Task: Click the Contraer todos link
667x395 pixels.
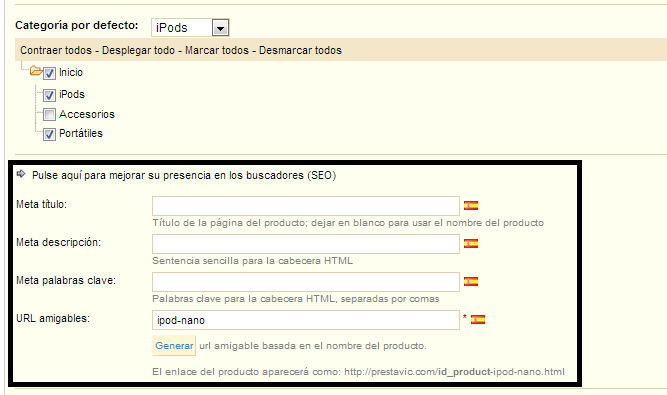Action: (x=56, y=50)
